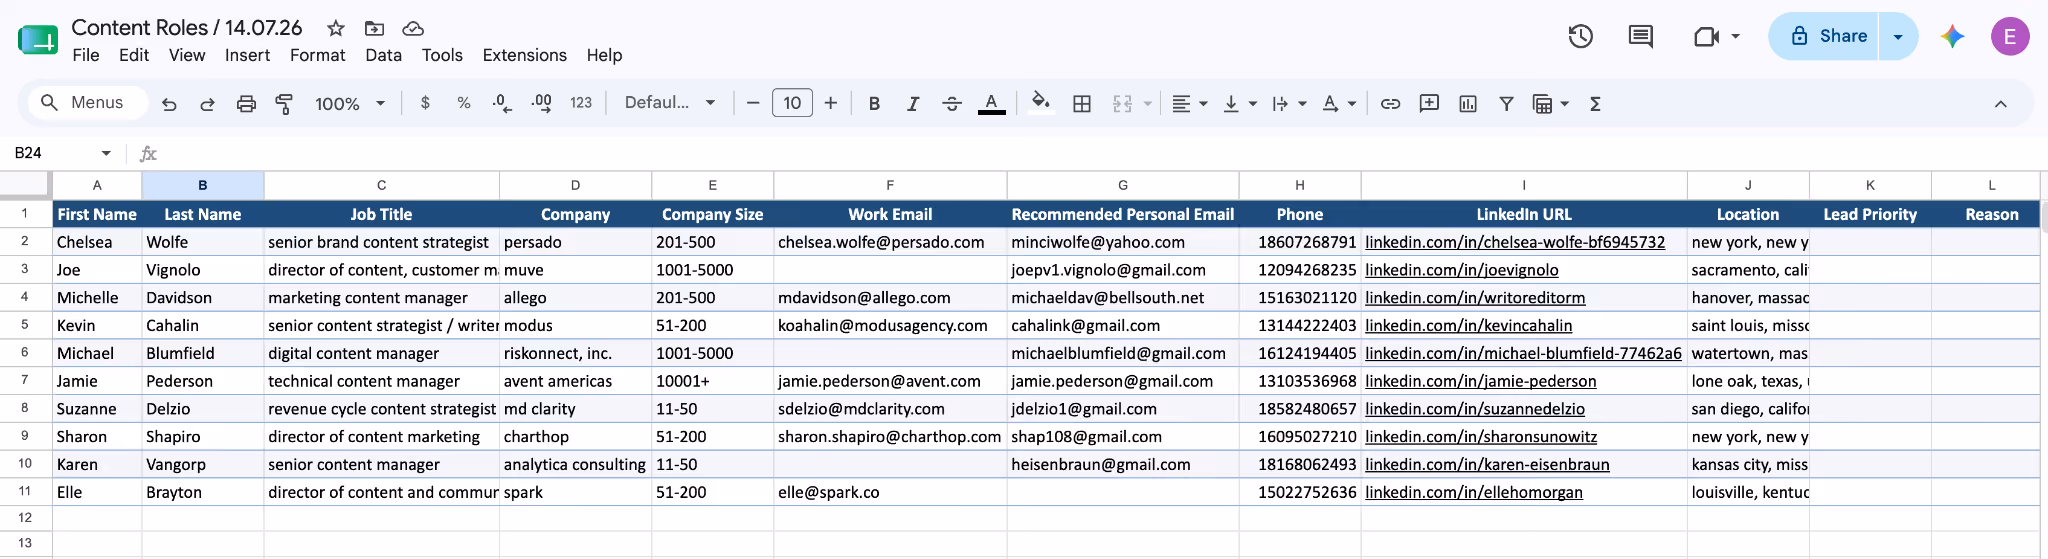Collapse the toolbar chevron
Screen dimensions: 2048x559
click(x=2000, y=103)
